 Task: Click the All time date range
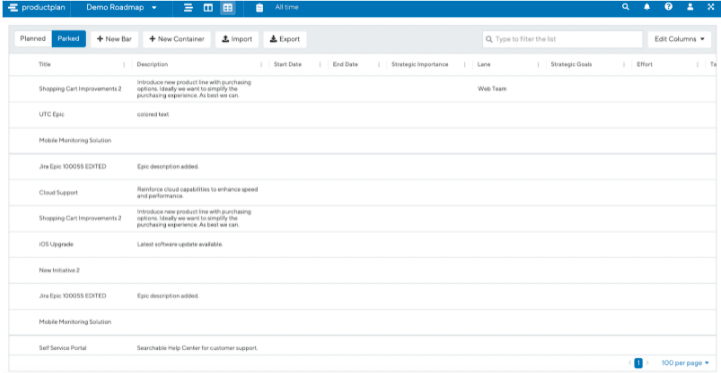point(286,7)
